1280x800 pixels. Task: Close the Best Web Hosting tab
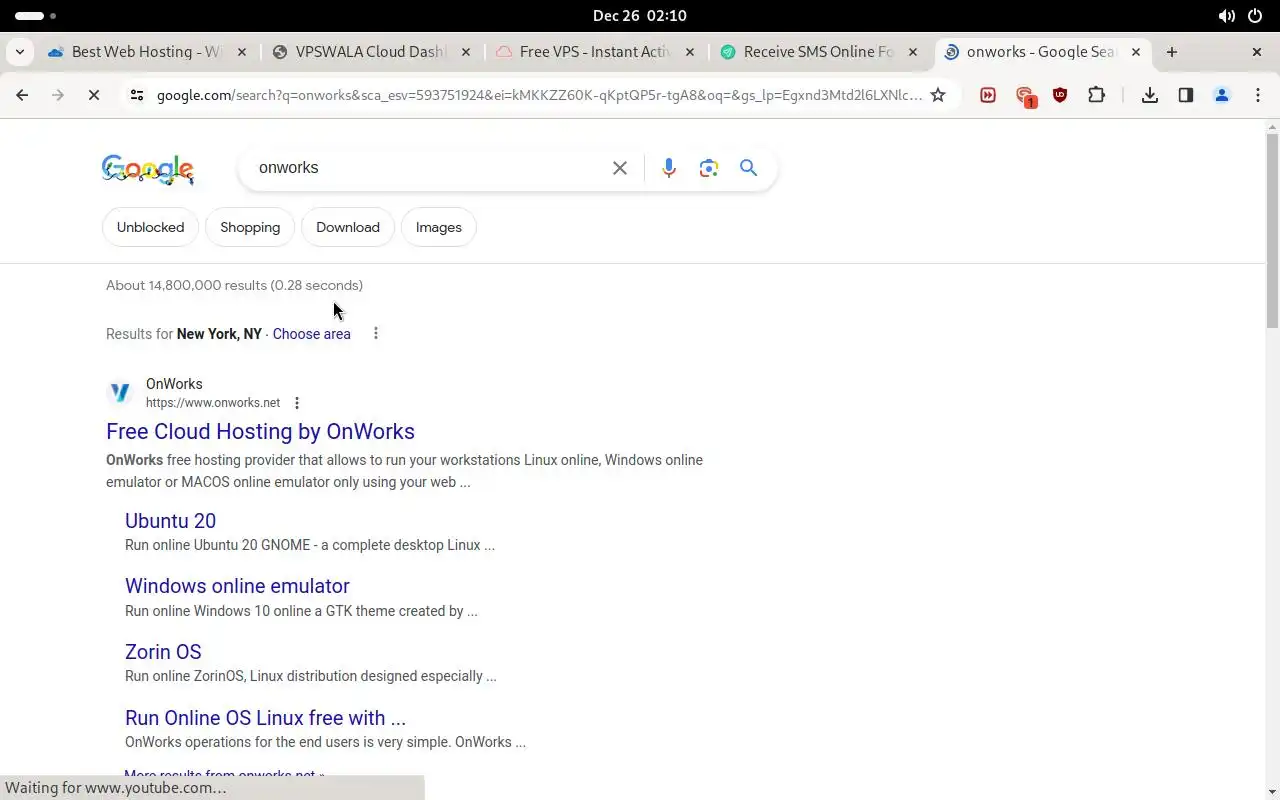242,52
